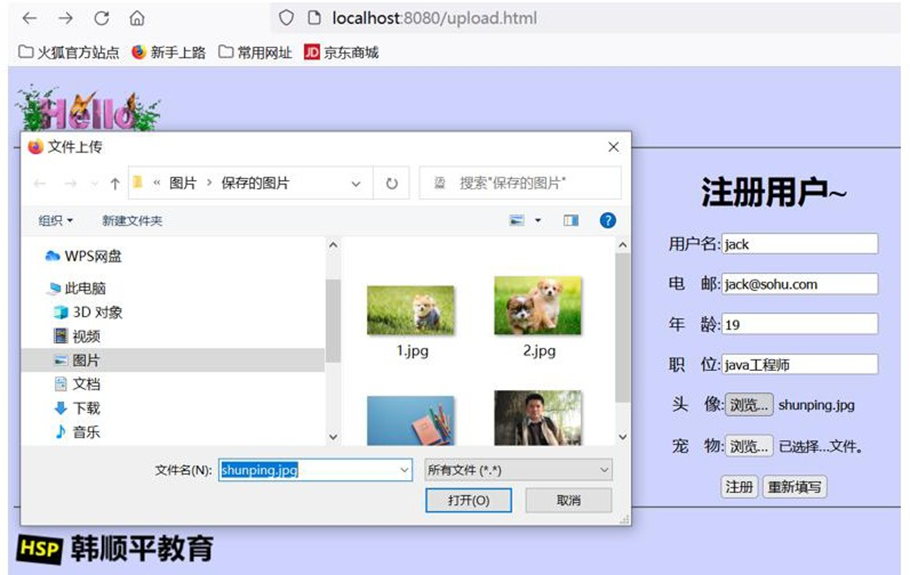Click the navigation pane scroll down arrow
This screenshot has width=910, height=575.
(x=333, y=436)
